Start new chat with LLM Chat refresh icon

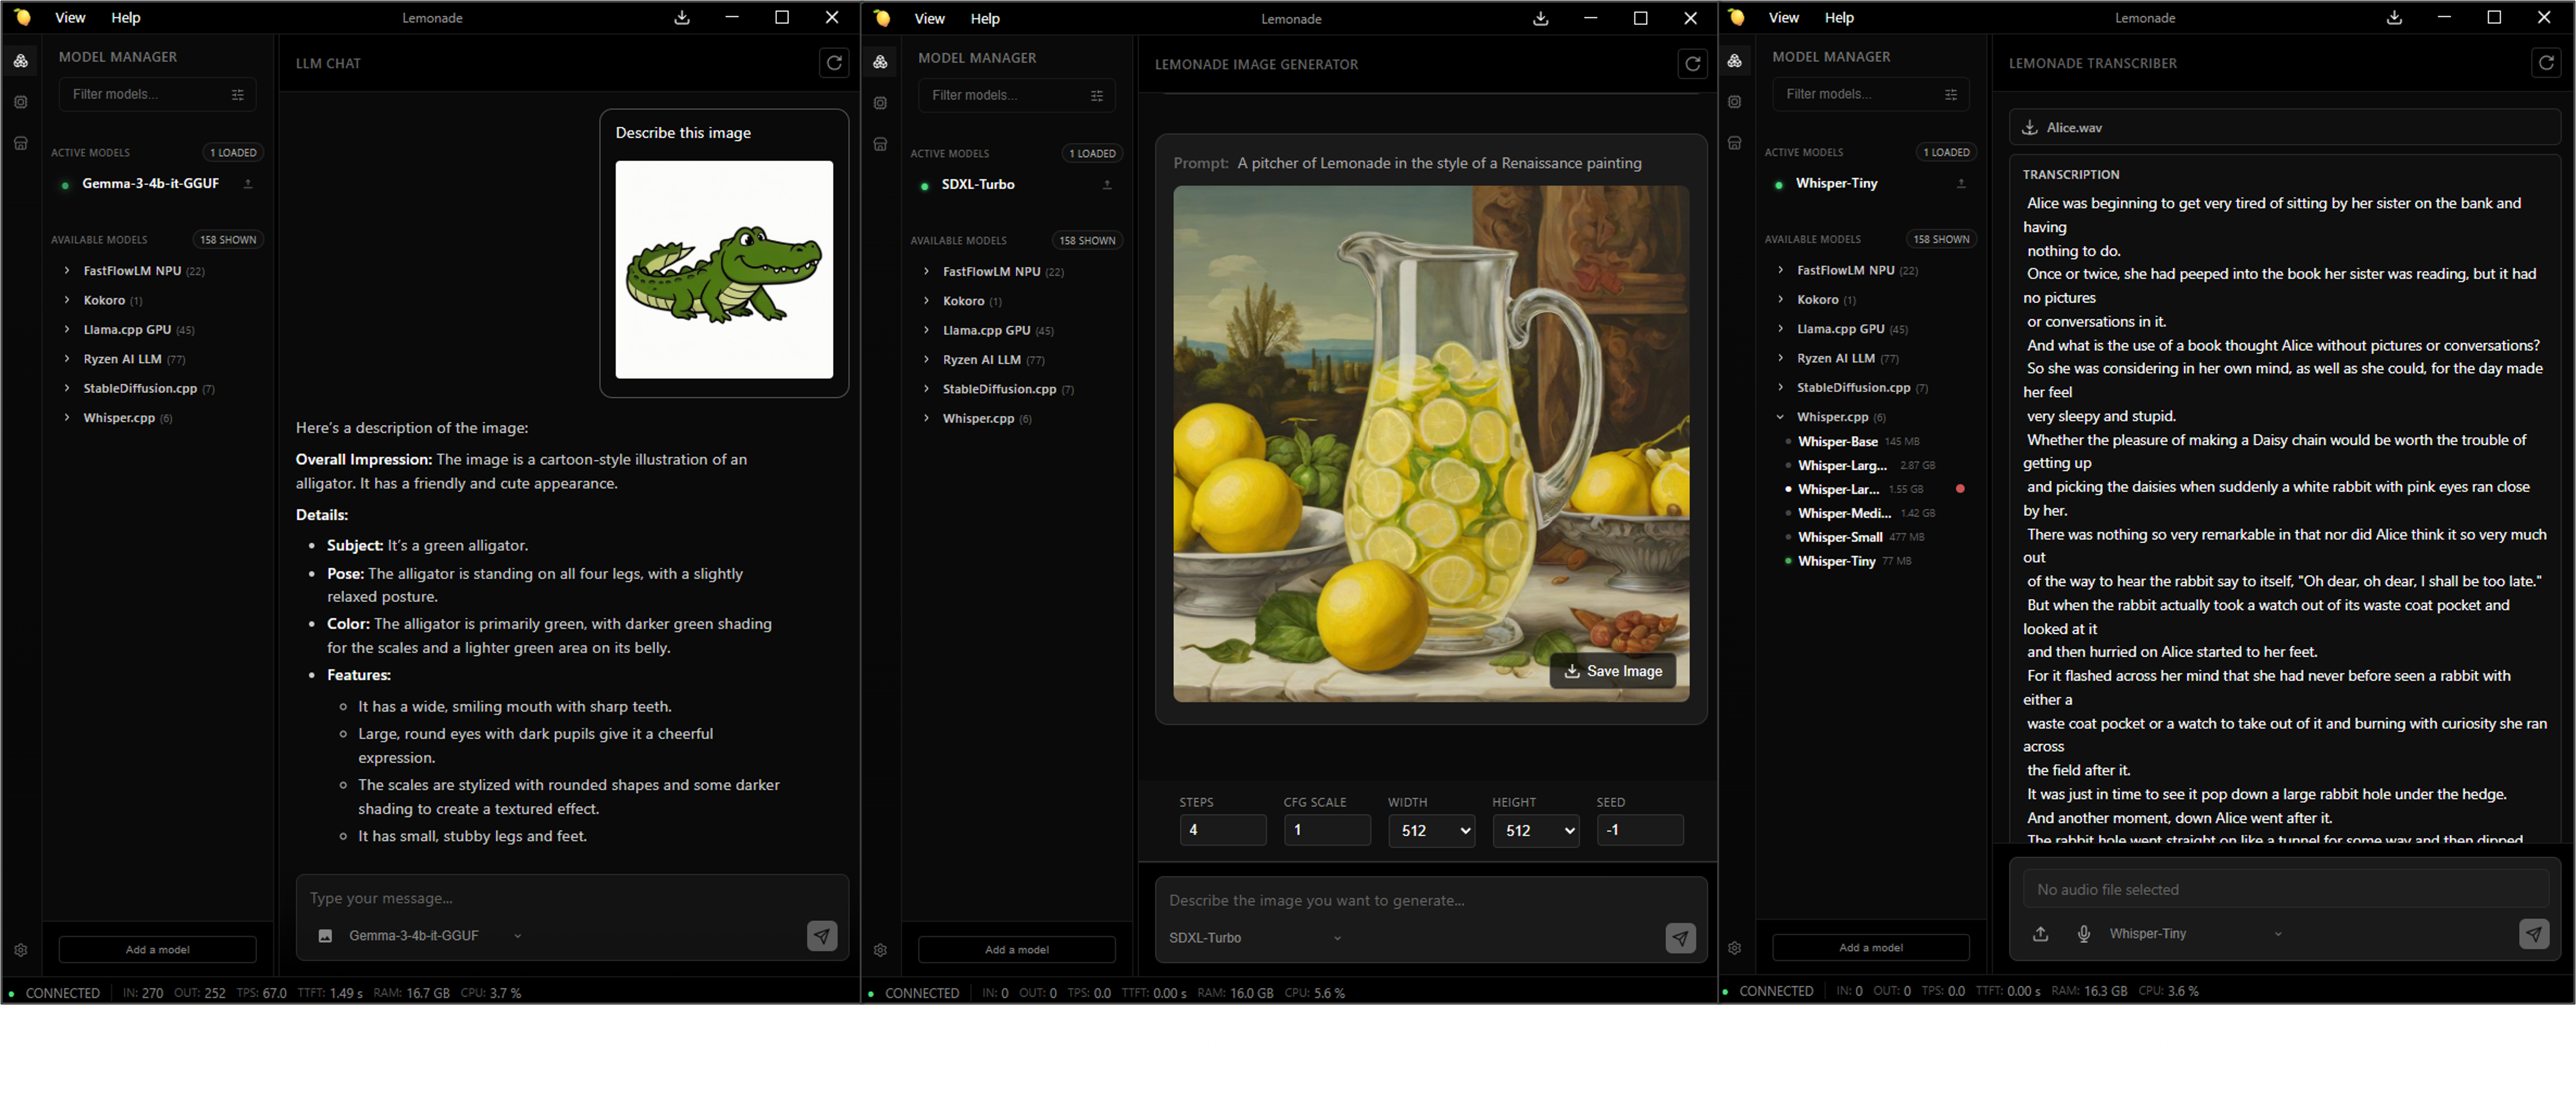(834, 63)
